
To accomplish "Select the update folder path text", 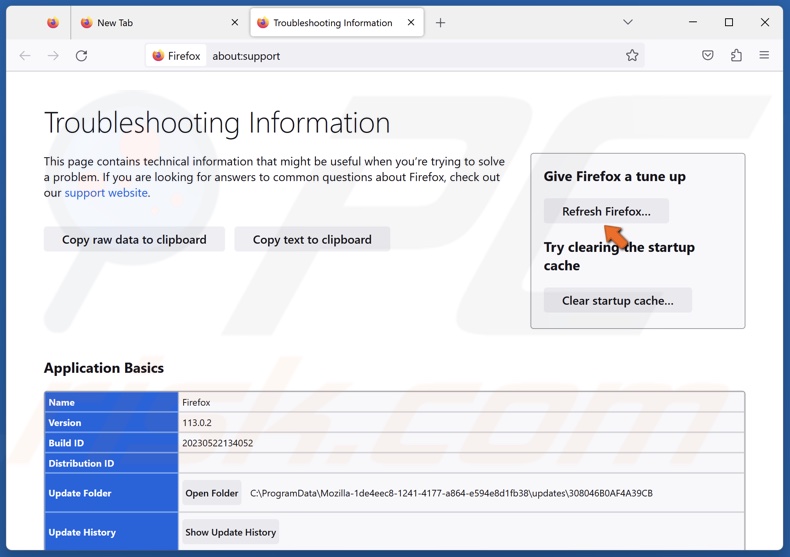I will (451, 493).
